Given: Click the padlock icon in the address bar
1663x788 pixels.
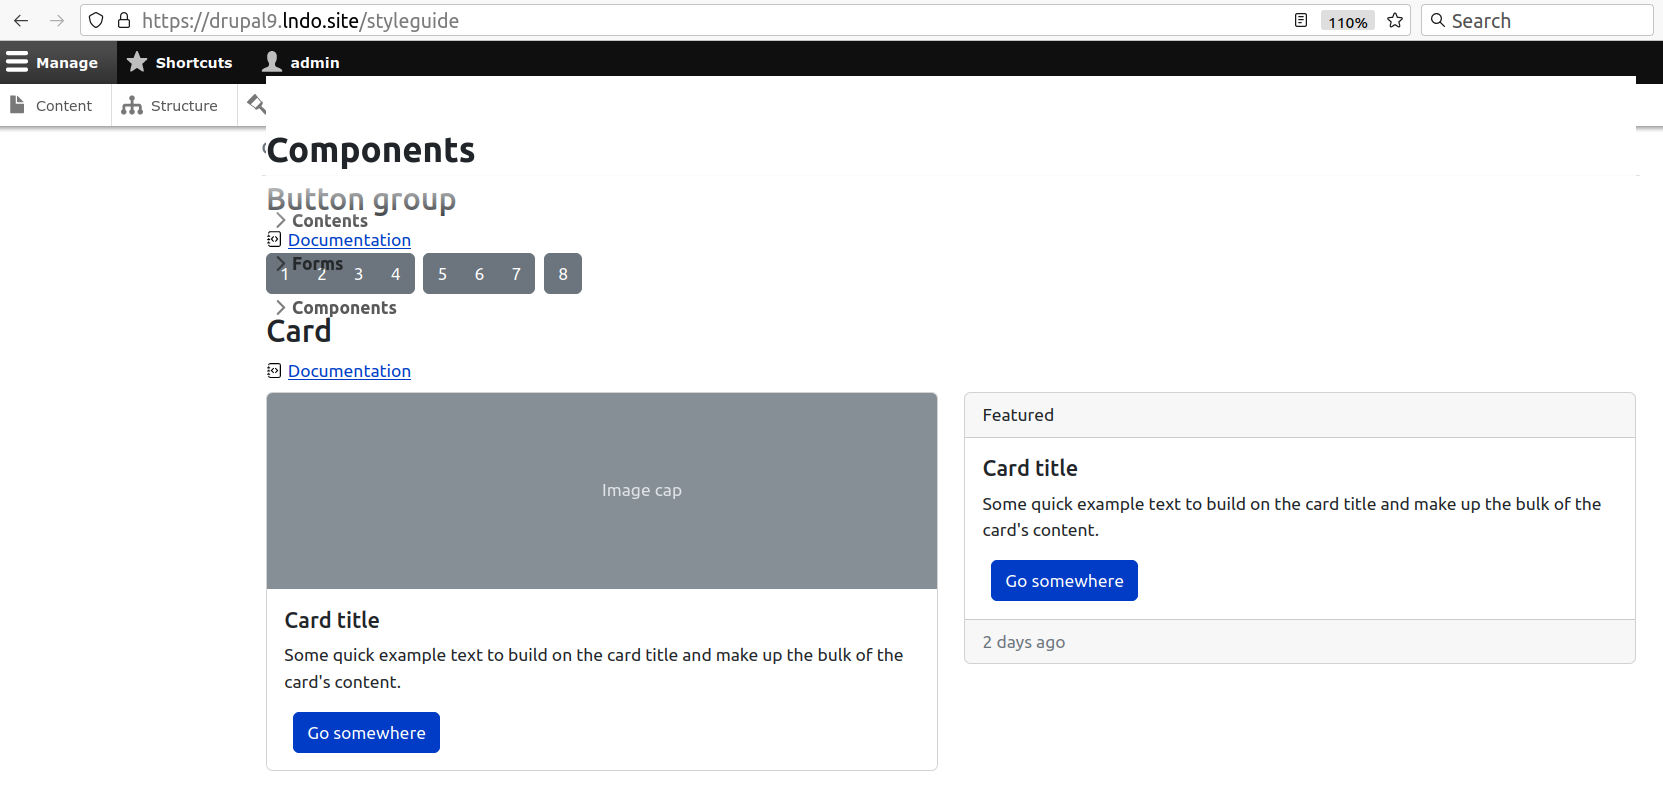Looking at the screenshot, I should (124, 20).
